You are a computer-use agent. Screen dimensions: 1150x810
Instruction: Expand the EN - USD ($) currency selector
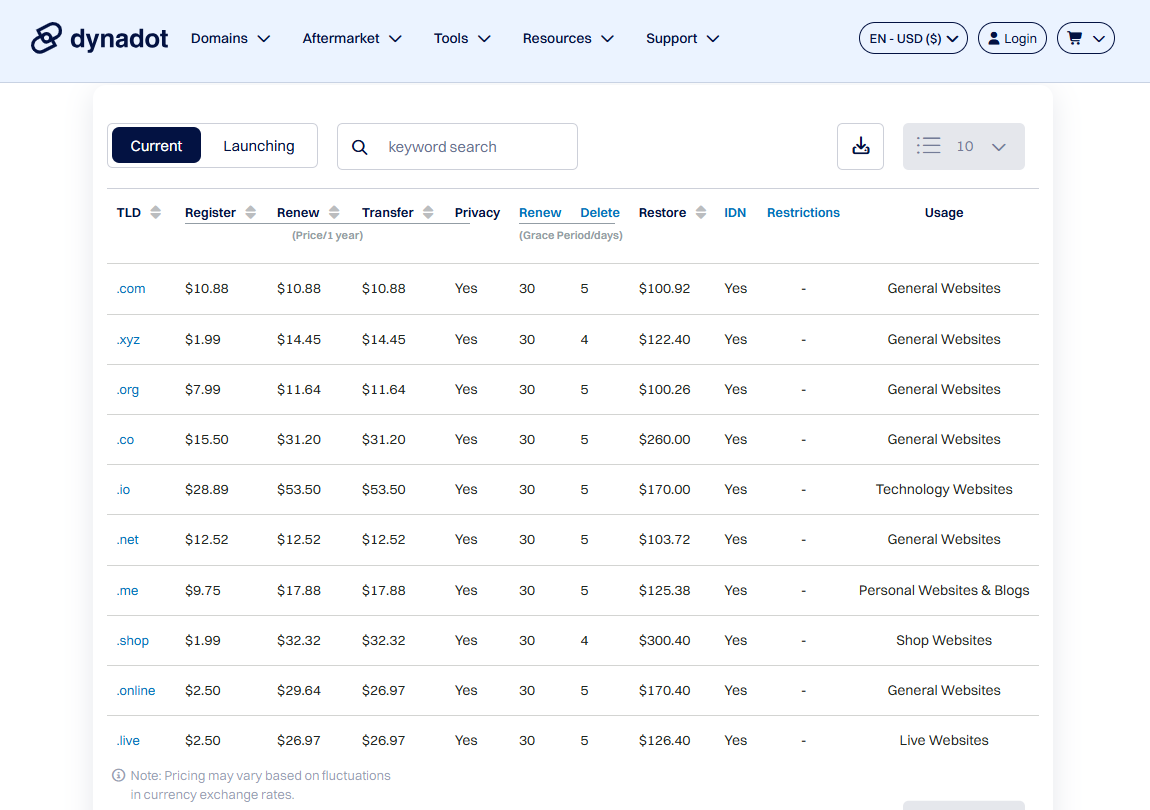pyautogui.click(x=913, y=38)
